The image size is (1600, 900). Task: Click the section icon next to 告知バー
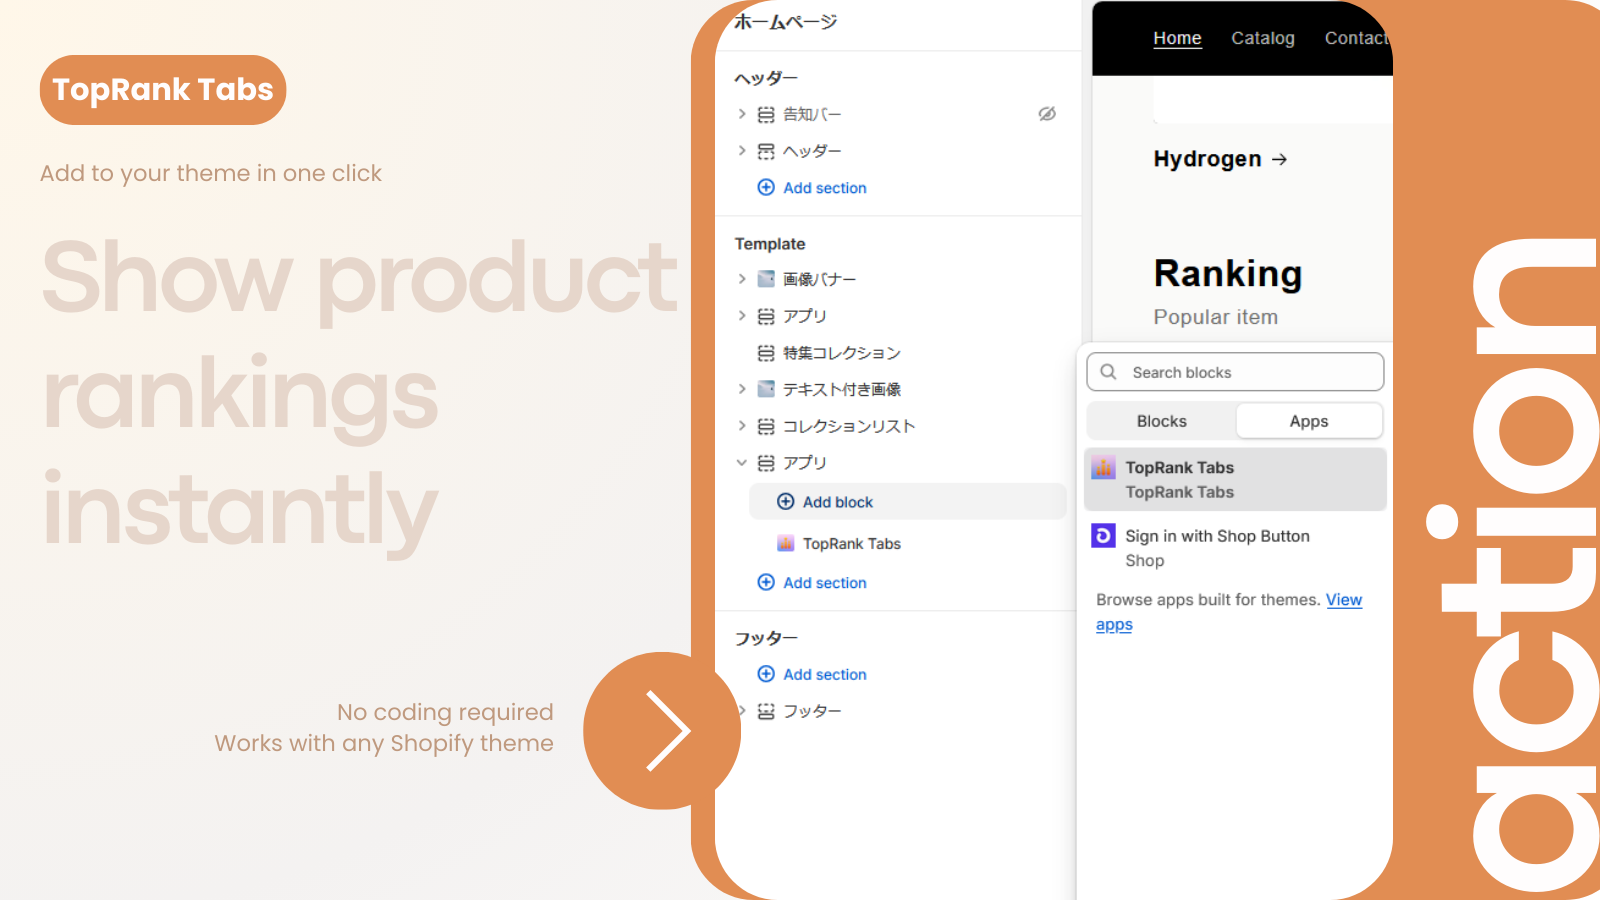point(765,114)
